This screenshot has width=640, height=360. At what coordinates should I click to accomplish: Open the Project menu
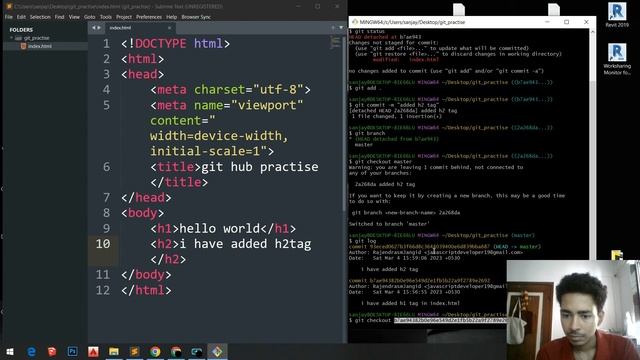(x=124, y=17)
